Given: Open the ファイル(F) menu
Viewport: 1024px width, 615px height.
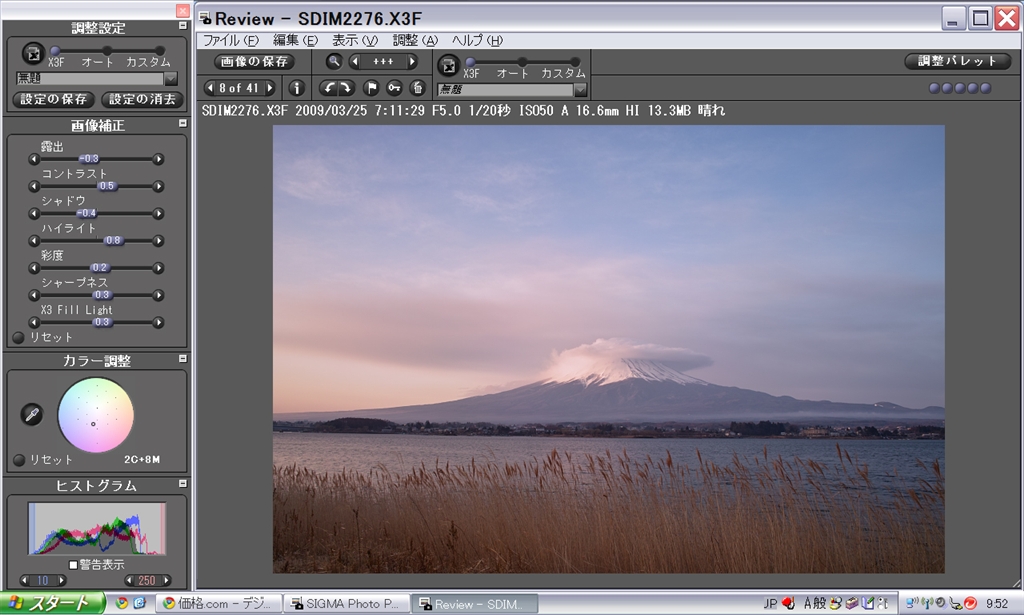Looking at the screenshot, I should (x=230, y=40).
